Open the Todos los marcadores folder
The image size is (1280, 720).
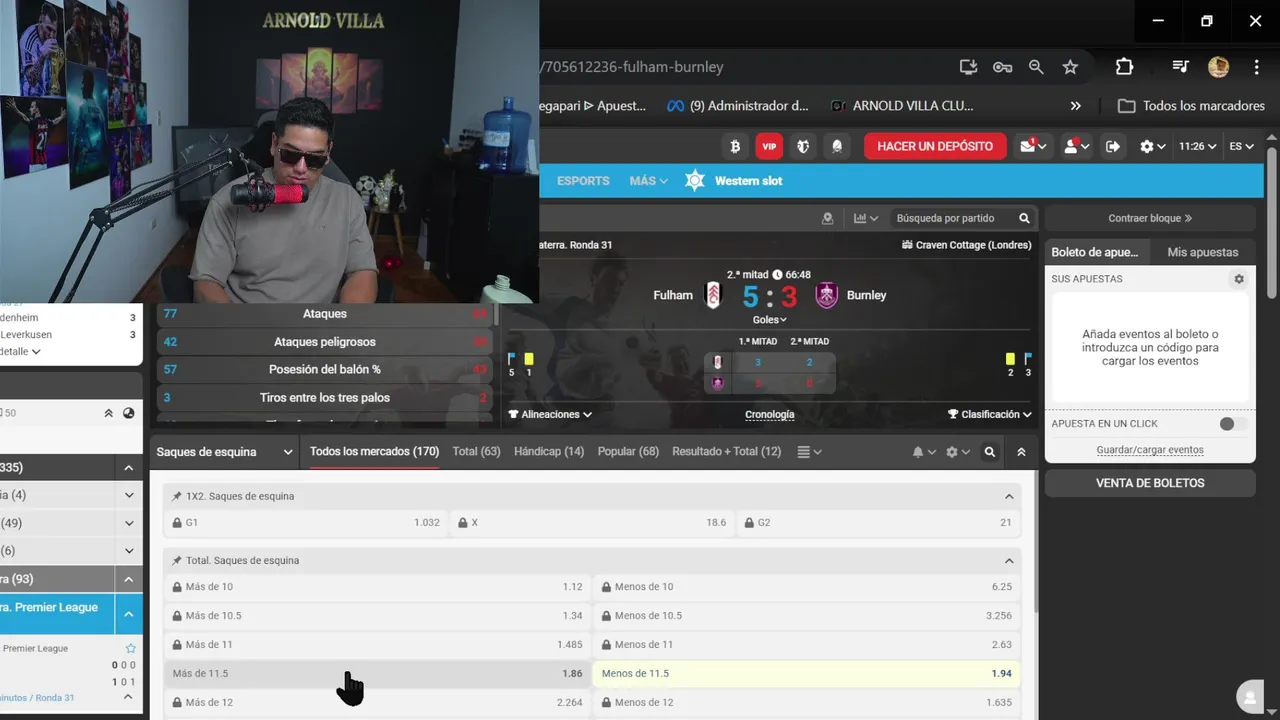click(1191, 105)
